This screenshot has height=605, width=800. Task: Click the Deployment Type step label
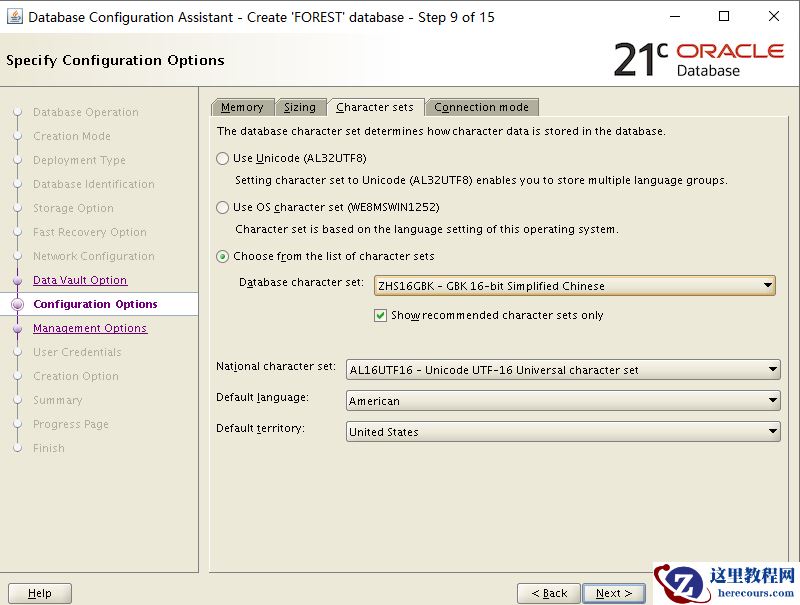[x=79, y=160]
